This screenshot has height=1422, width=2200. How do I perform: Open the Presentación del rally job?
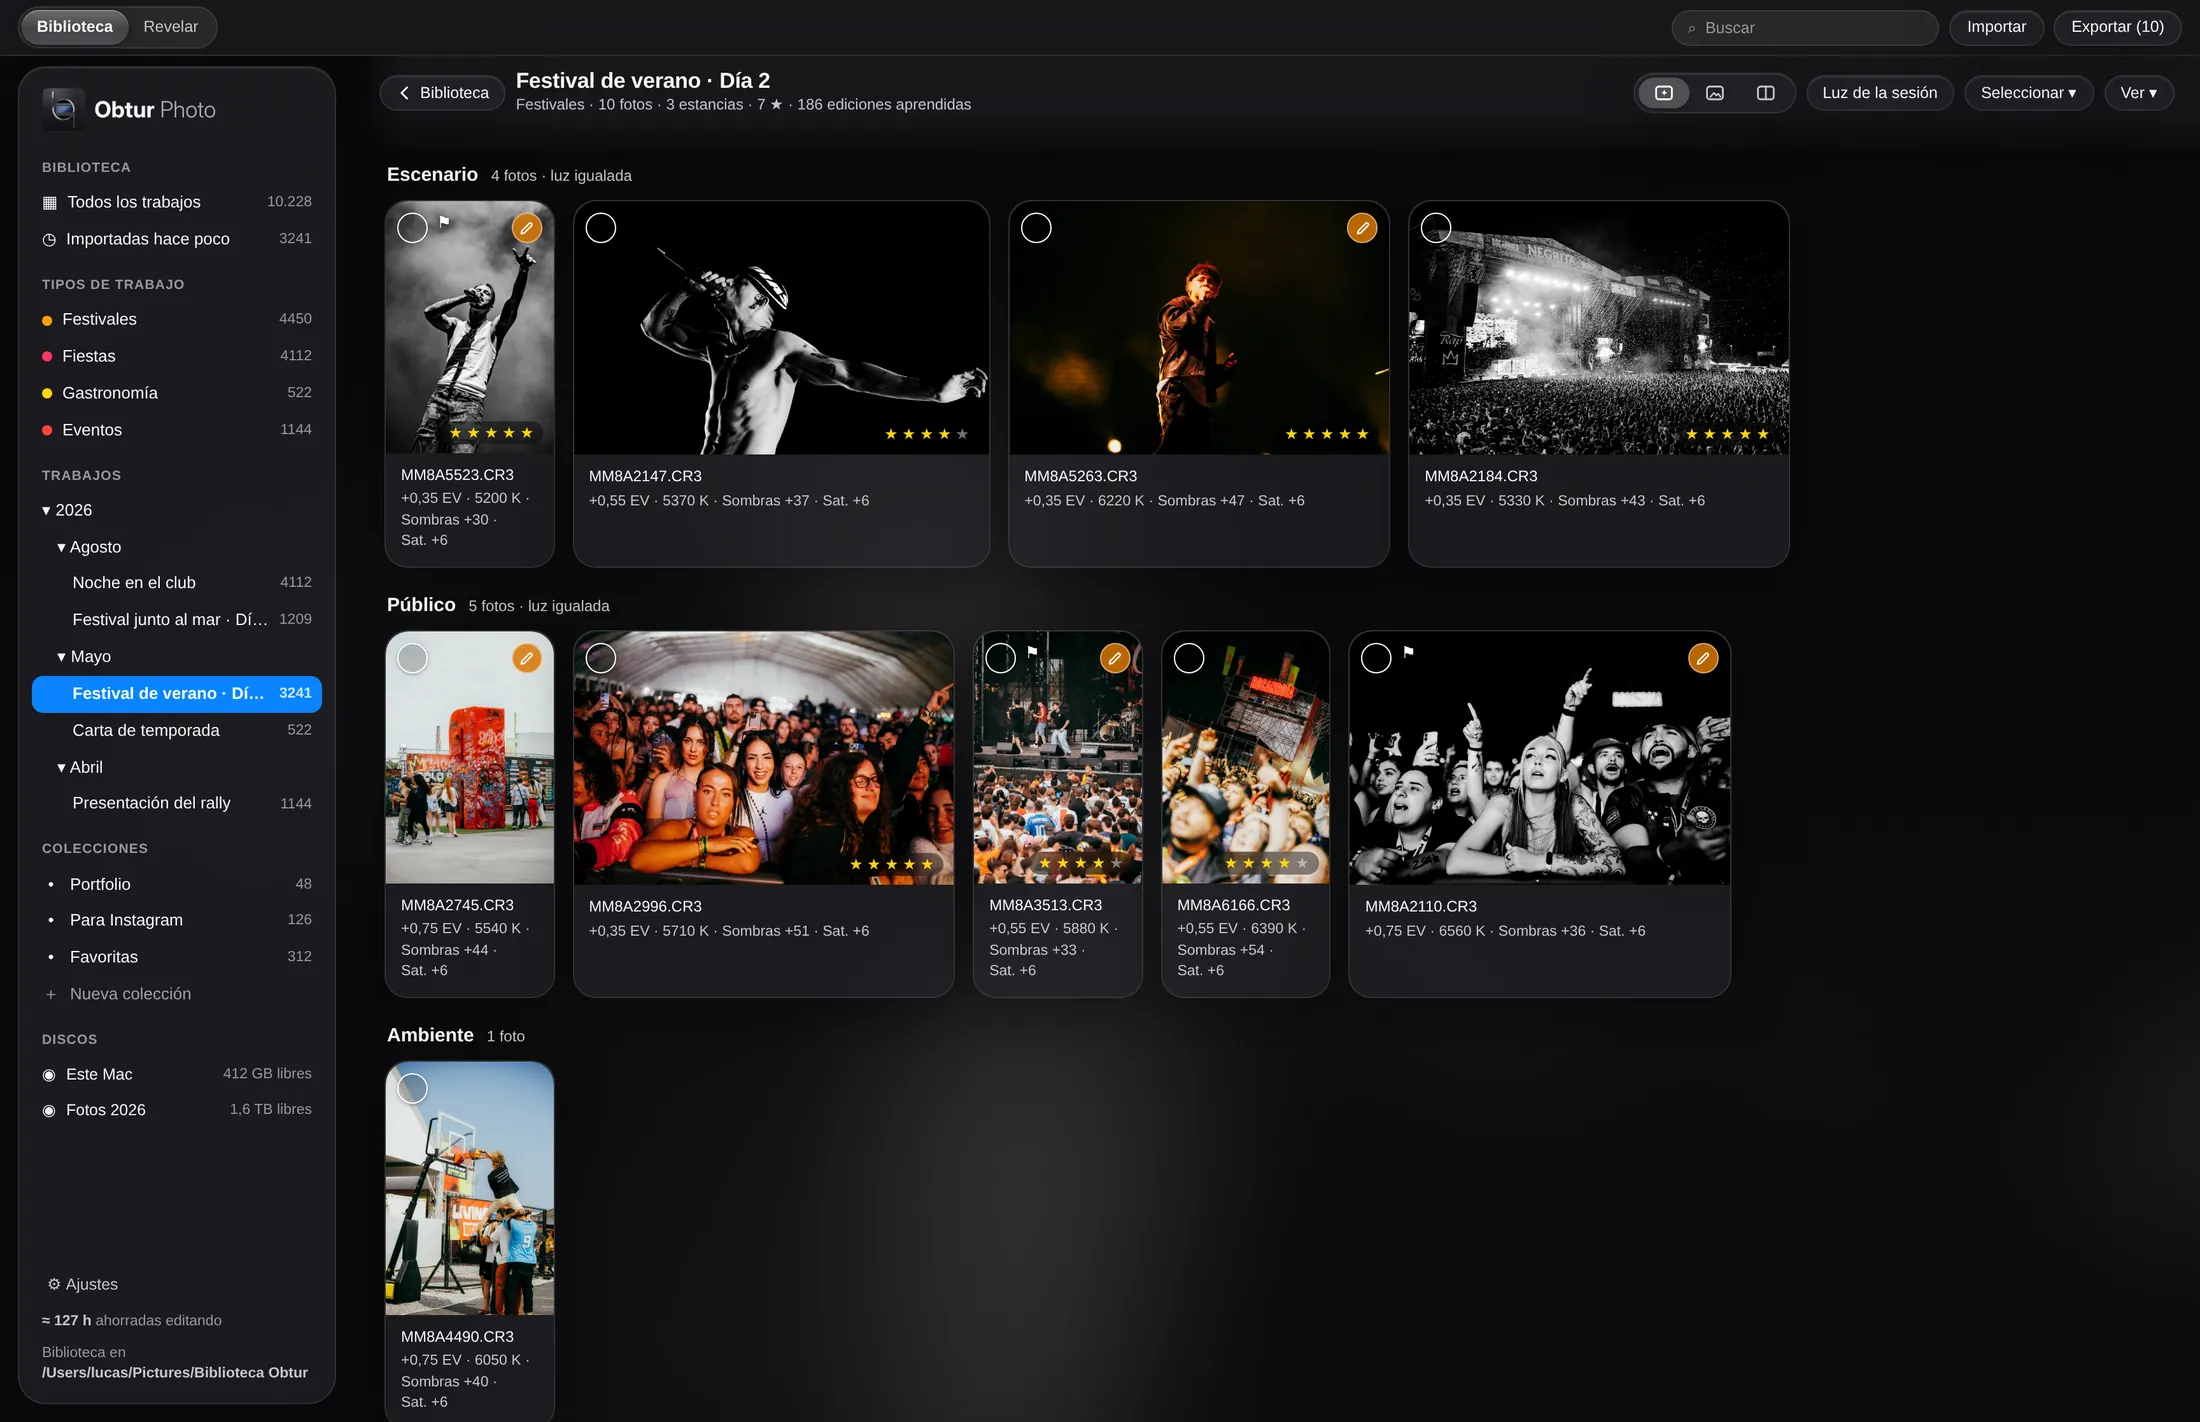[x=177, y=803]
